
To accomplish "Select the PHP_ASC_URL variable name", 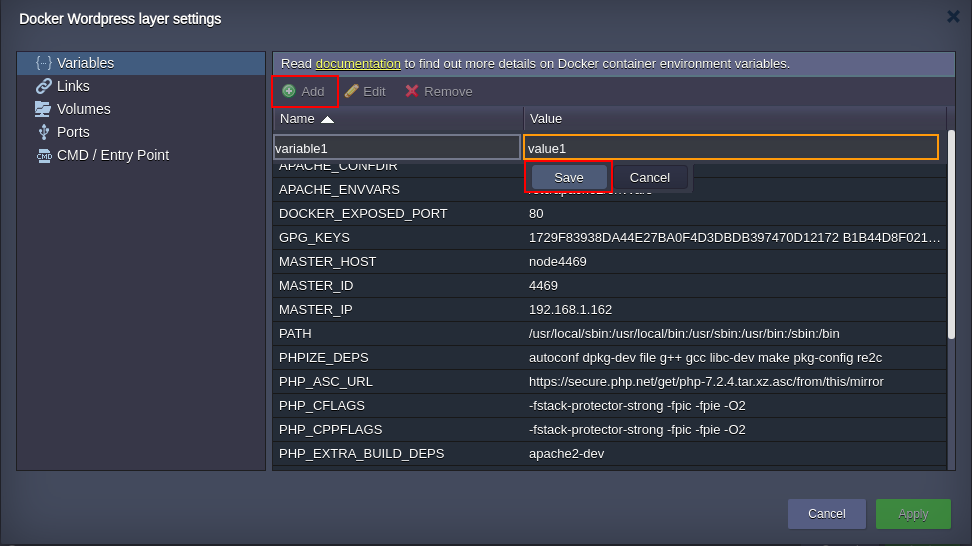I will coord(325,382).
